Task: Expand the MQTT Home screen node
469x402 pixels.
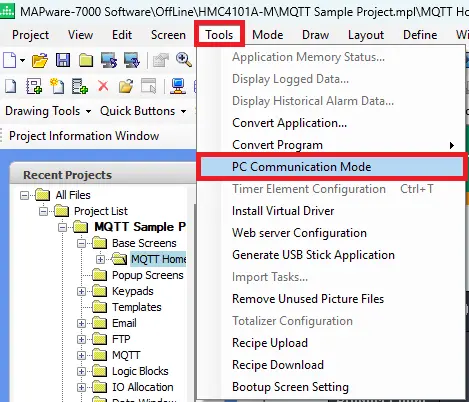Action: pyautogui.click(x=100, y=259)
